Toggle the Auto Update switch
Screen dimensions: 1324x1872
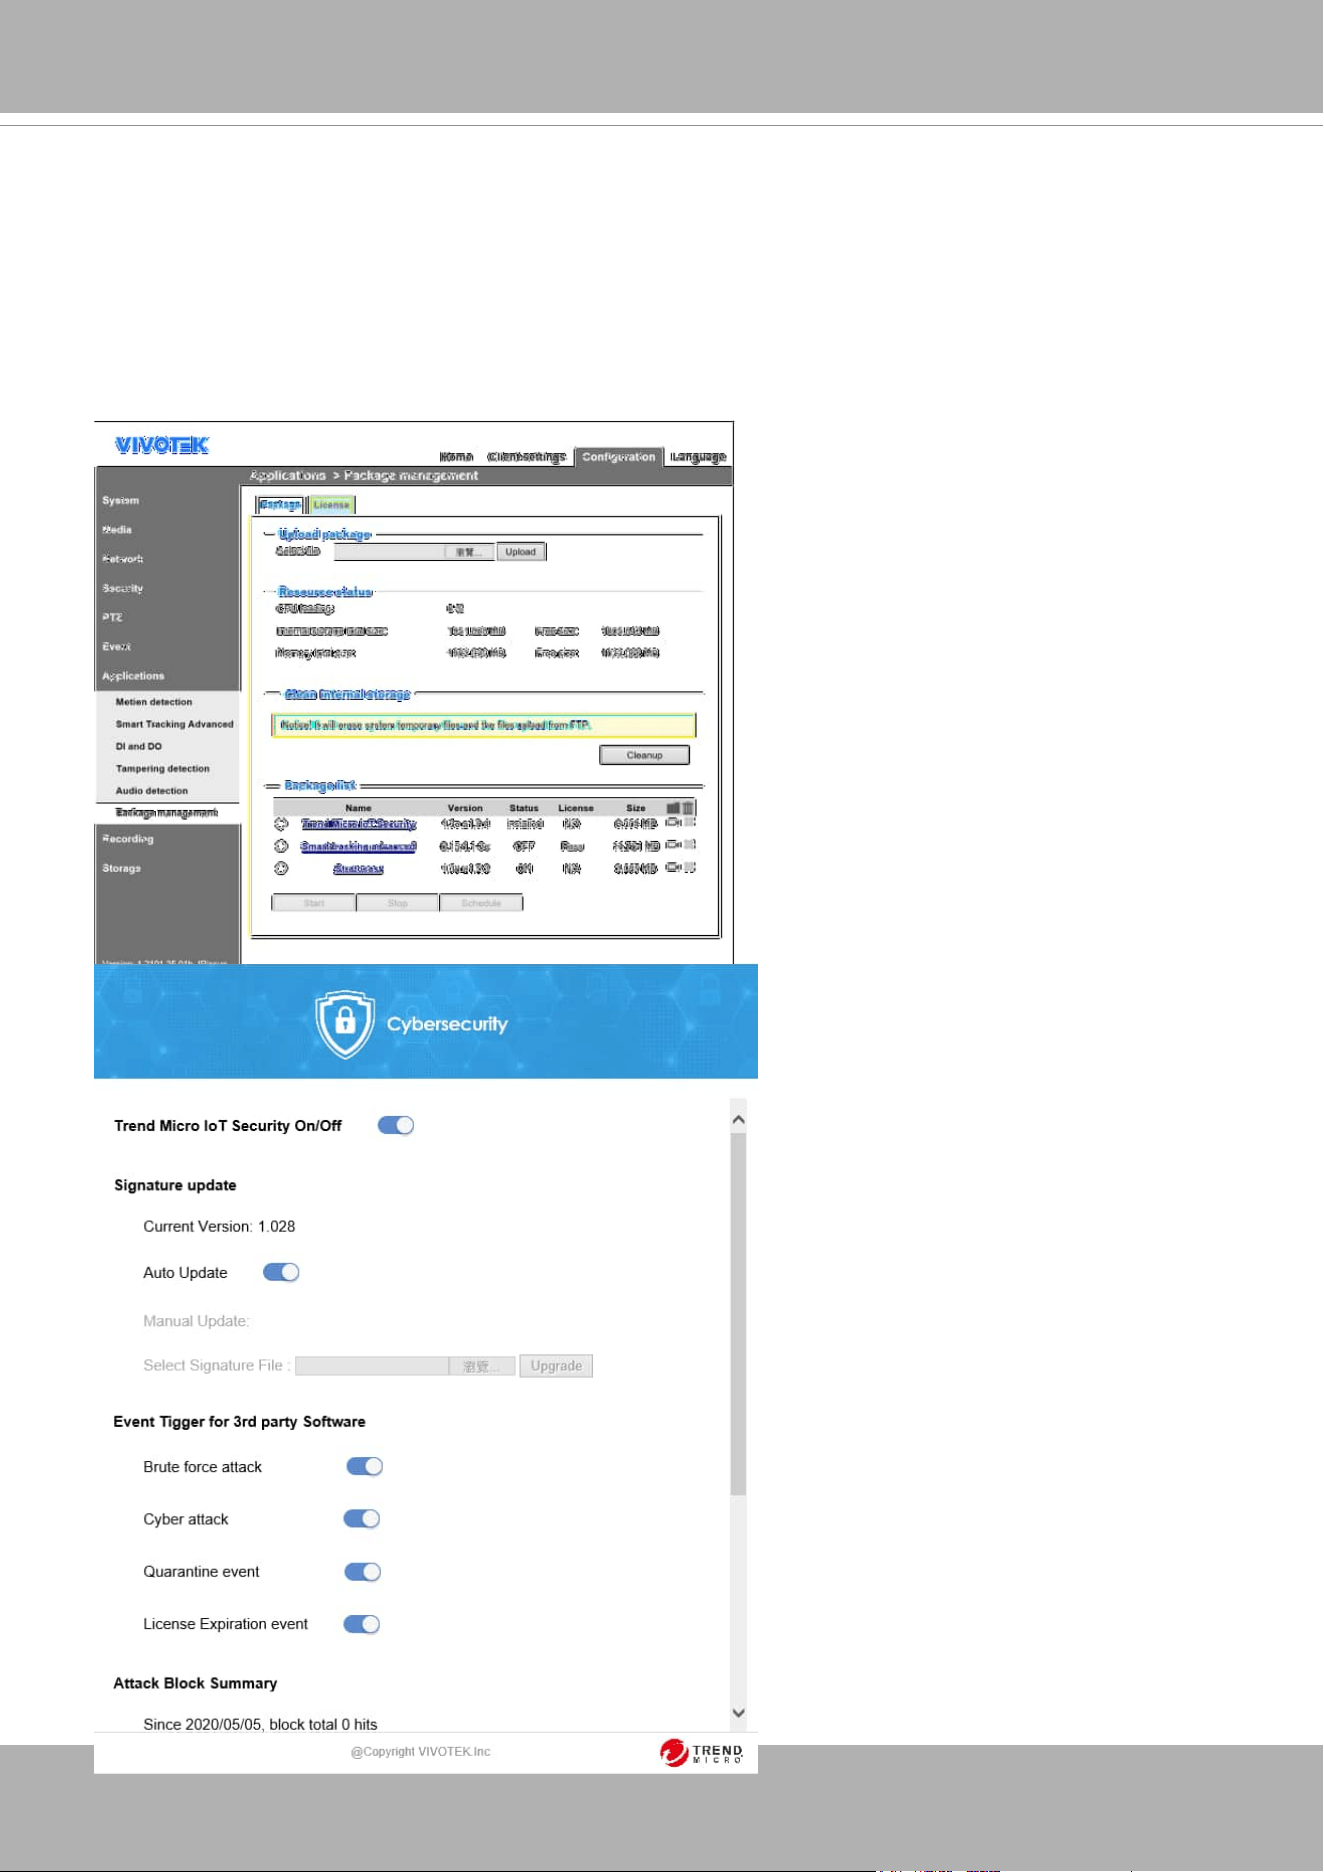point(281,1272)
